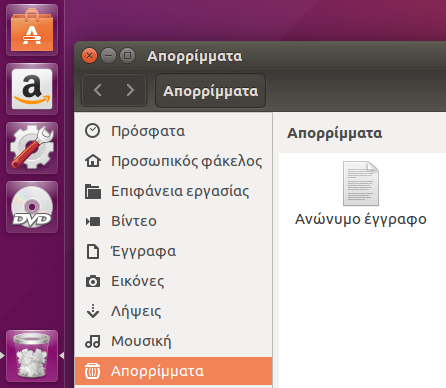Click the Απορρίμματα path bar button
Screen dimensions: 446x388
pos(210,91)
